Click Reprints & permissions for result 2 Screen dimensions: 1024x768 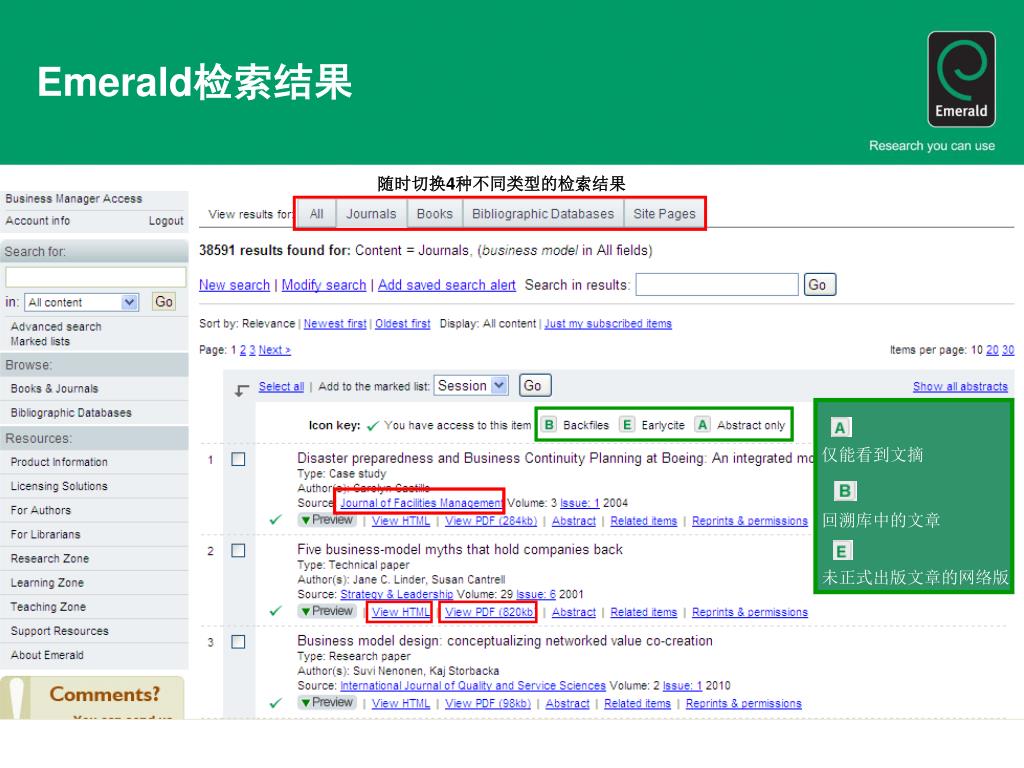(x=750, y=612)
